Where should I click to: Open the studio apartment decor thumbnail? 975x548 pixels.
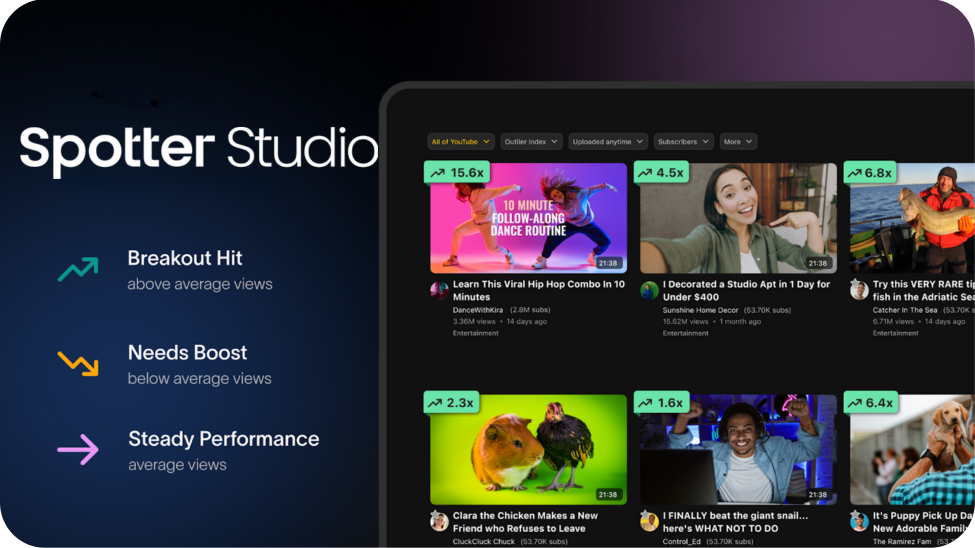coord(738,218)
